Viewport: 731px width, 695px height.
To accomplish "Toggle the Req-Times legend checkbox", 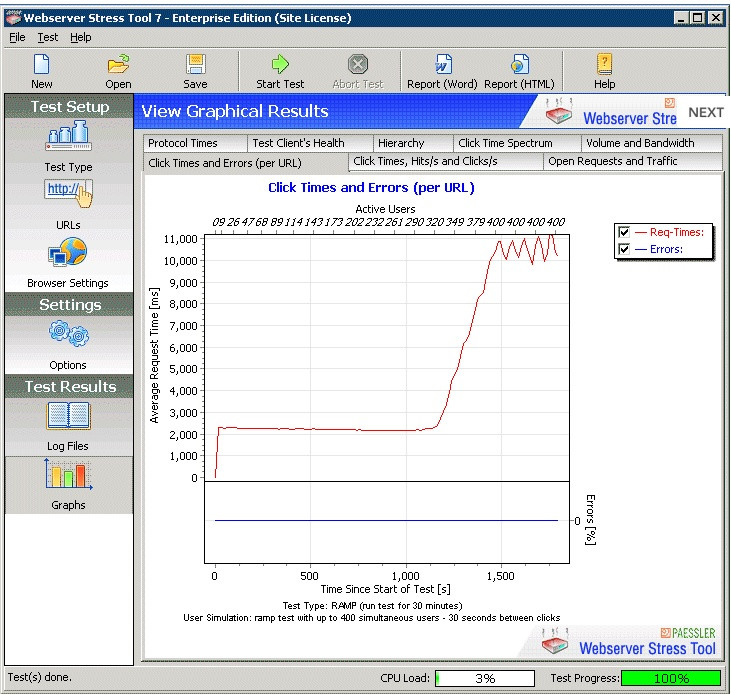I will 624,232.
